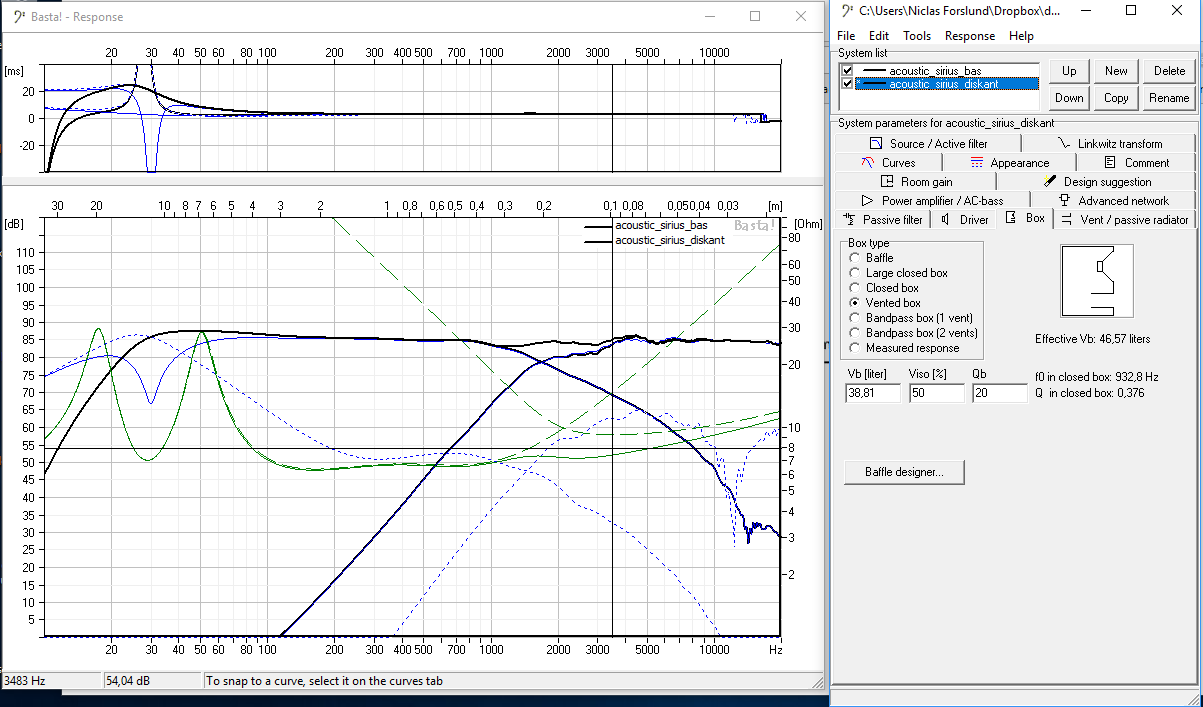The image size is (1203, 707).
Task: Click the Appearance tab dotted-lines icon
Action: 977,162
